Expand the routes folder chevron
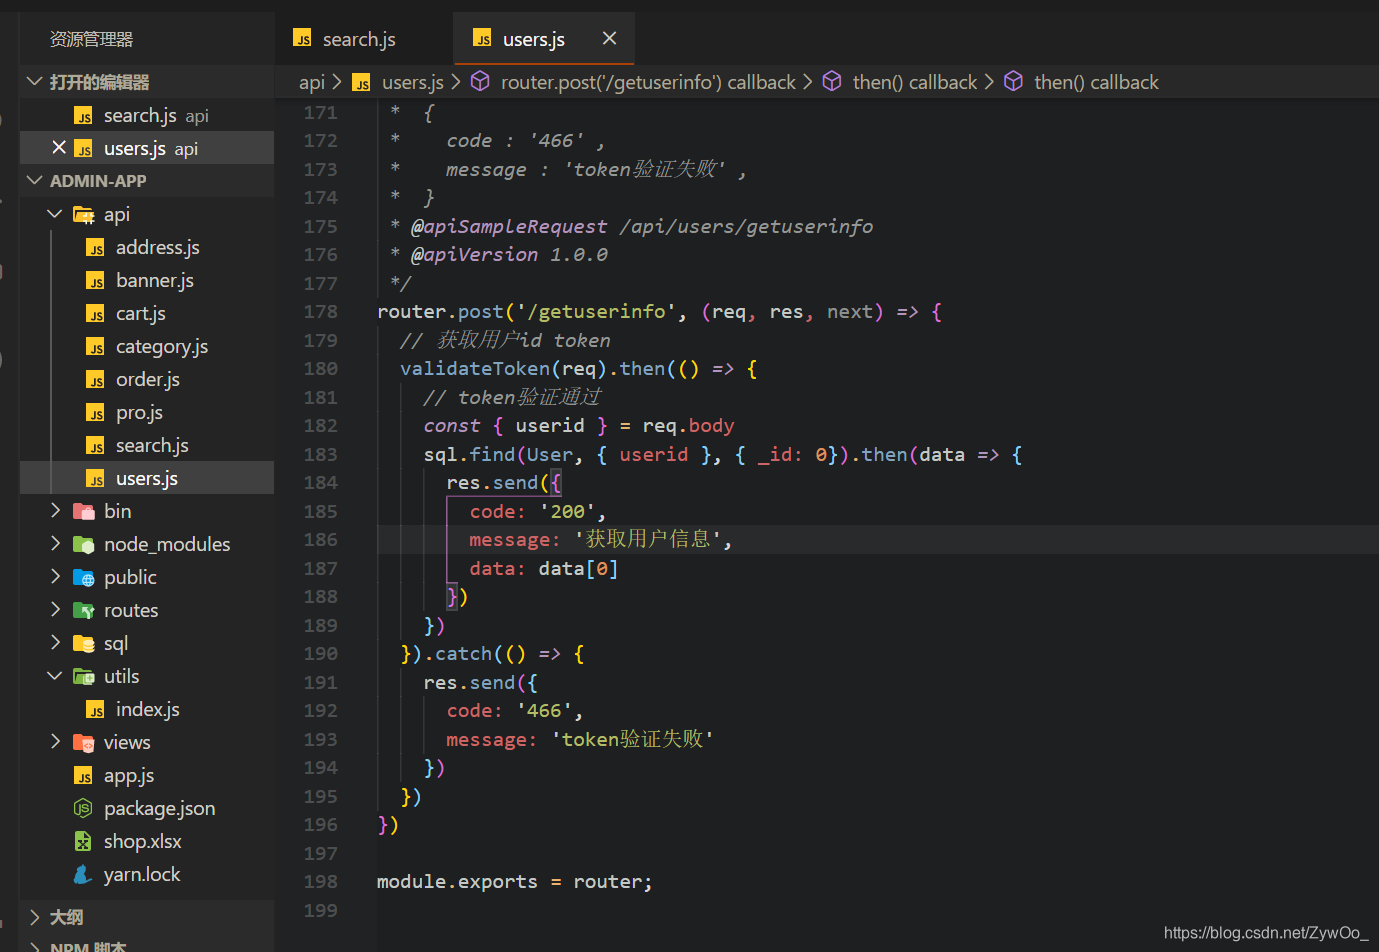Viewport: 1379px width, 952px height. 55,610
